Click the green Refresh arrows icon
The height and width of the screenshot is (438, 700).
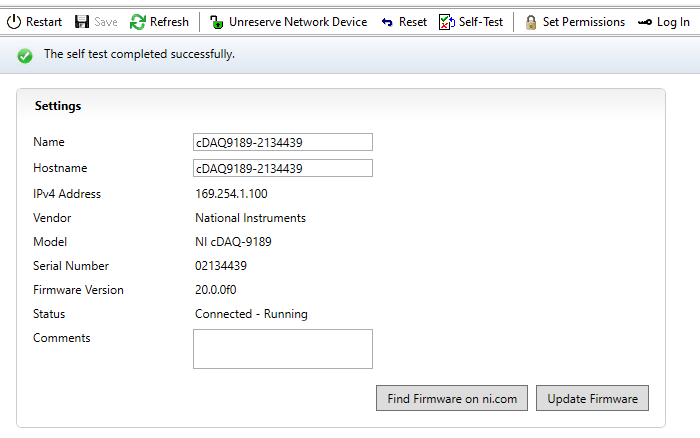click(138, 22)
